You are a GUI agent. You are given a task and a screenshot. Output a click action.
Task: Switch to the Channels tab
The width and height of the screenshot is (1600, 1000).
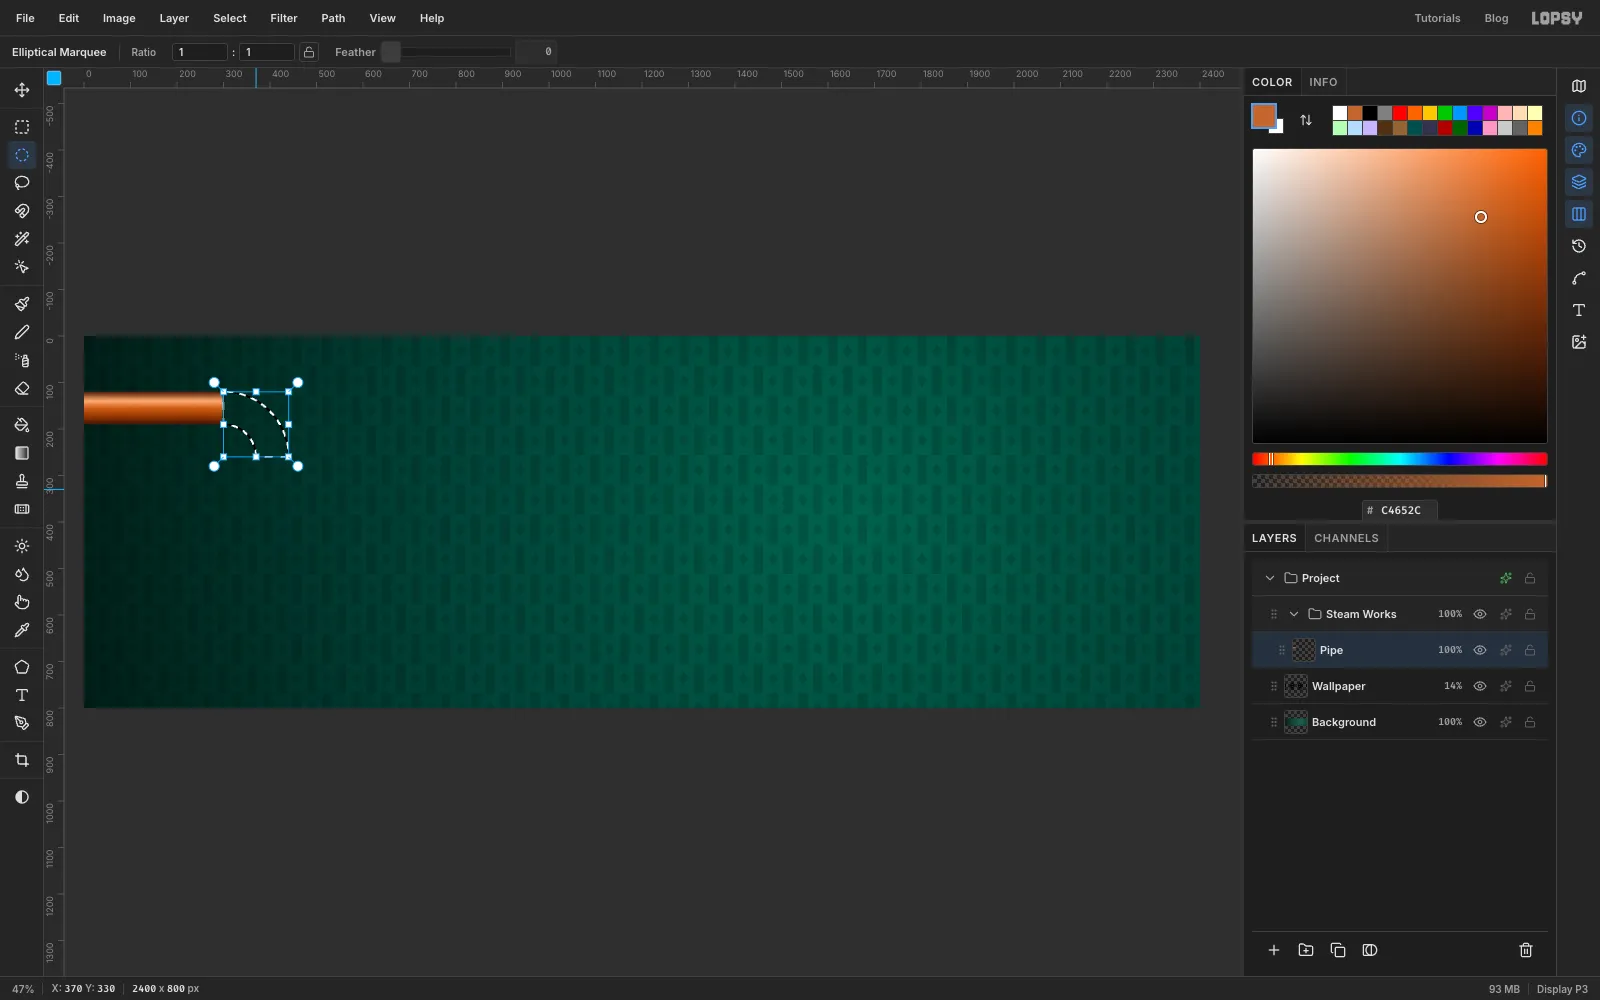[1346, 538]
